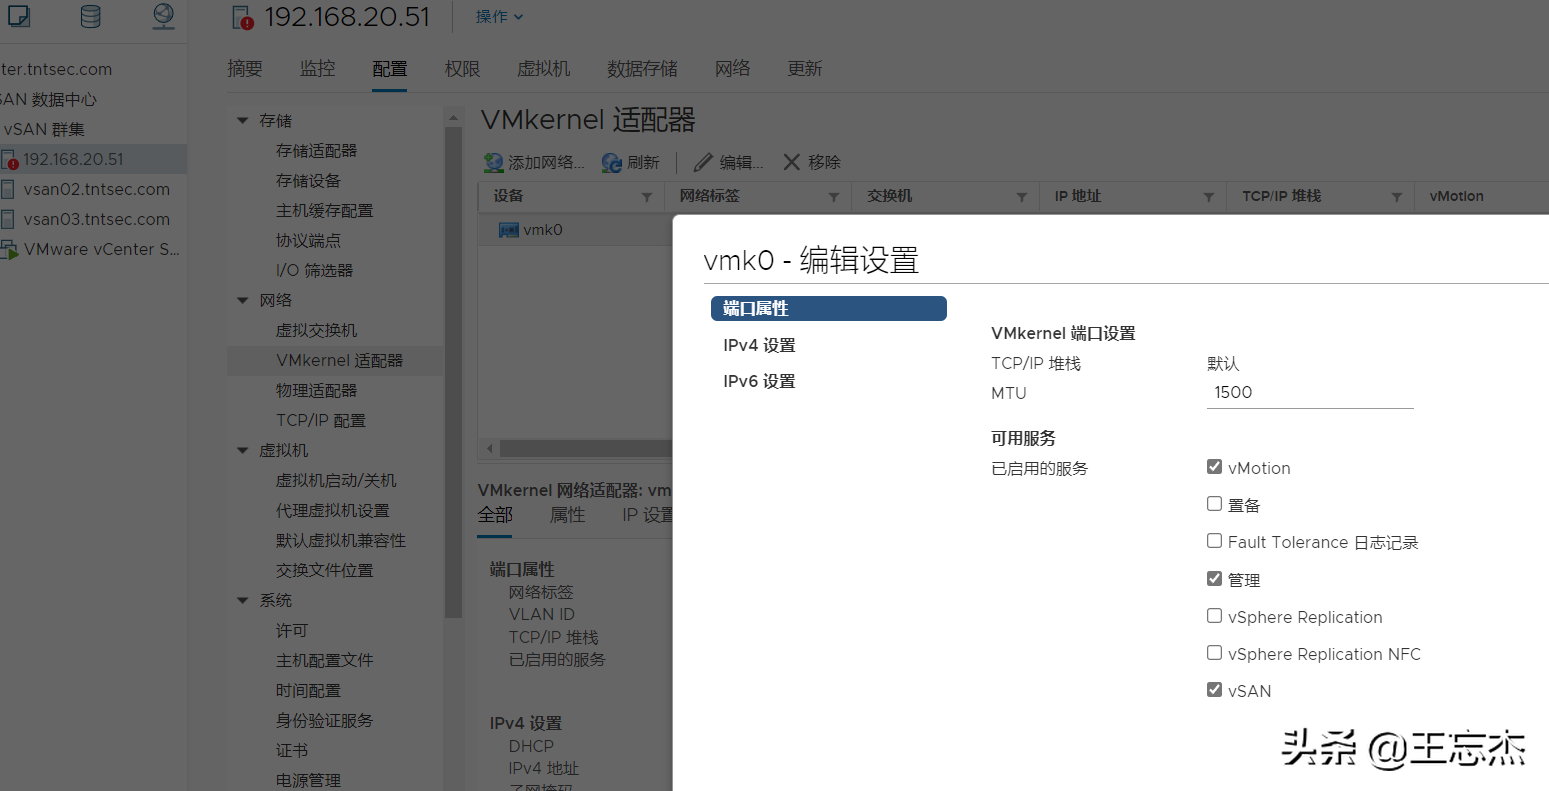This screenshot has height=791, width=1549.
Task: Enable the 置备 service checkbox
Action: tap(1214, 504)
